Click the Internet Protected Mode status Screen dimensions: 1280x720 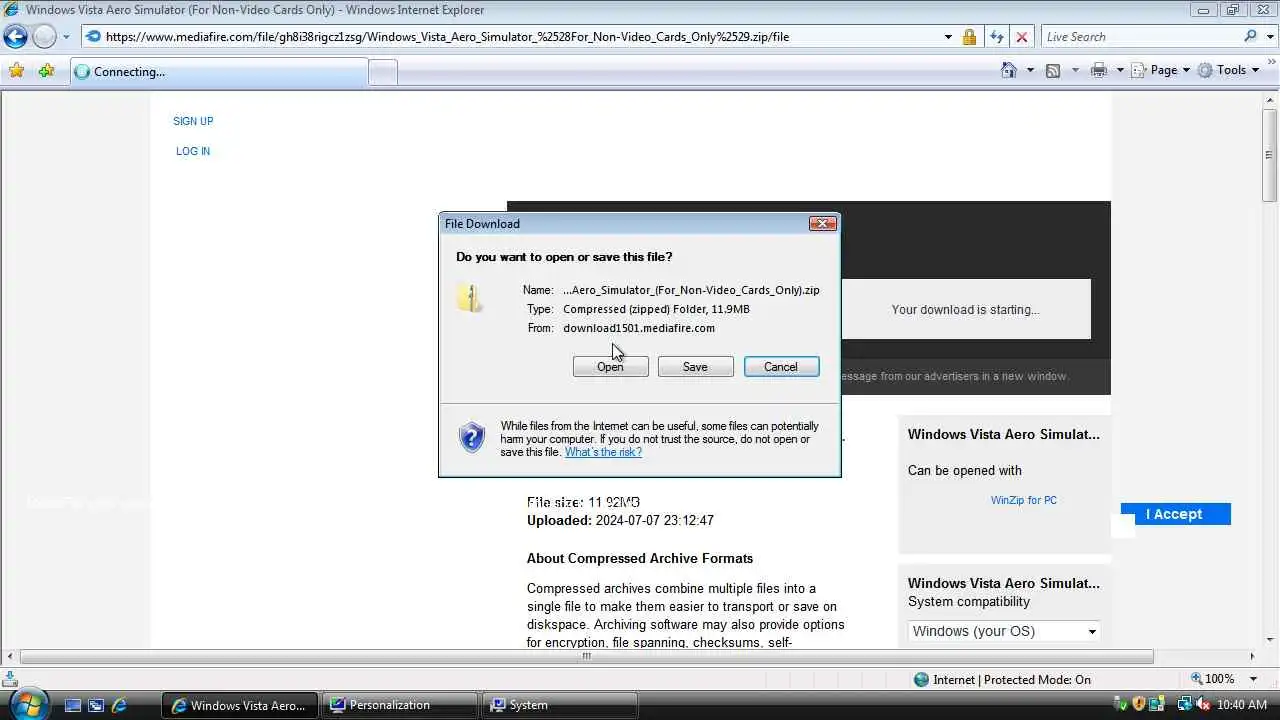point(1002,680)
